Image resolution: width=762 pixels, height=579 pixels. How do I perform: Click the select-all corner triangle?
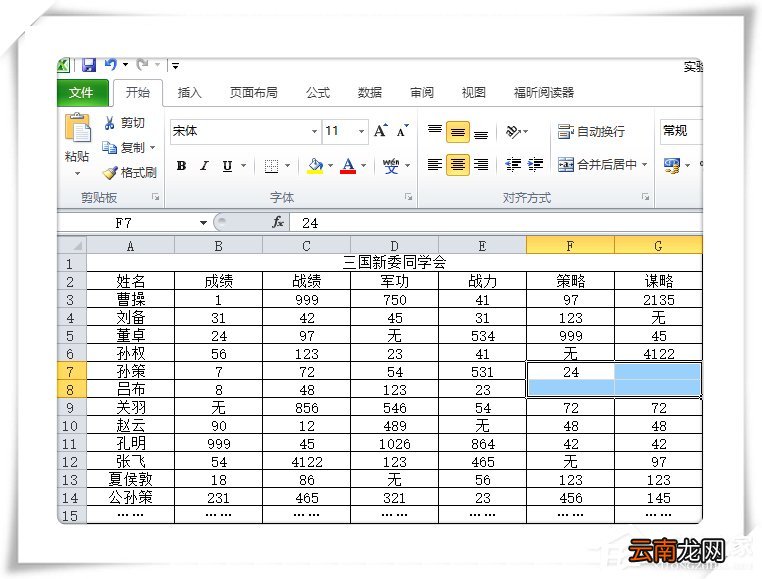coord(72,246)
